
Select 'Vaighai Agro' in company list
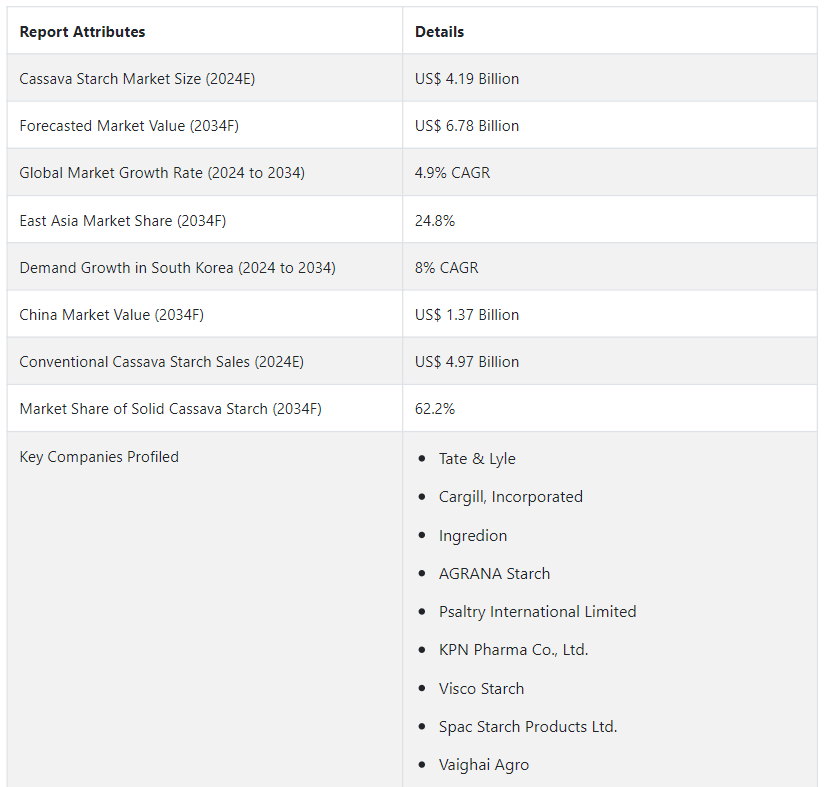[484, 765]
